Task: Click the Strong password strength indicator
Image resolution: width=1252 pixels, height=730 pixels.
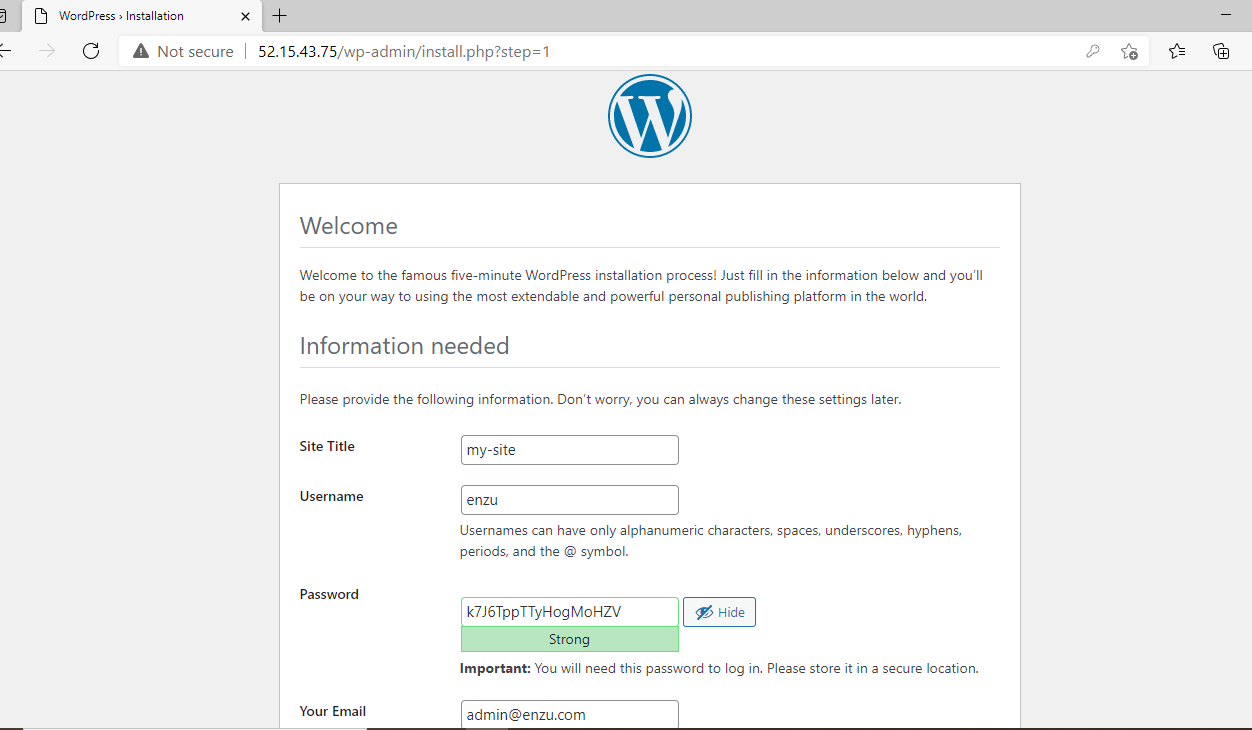Action: click(569, 639)
